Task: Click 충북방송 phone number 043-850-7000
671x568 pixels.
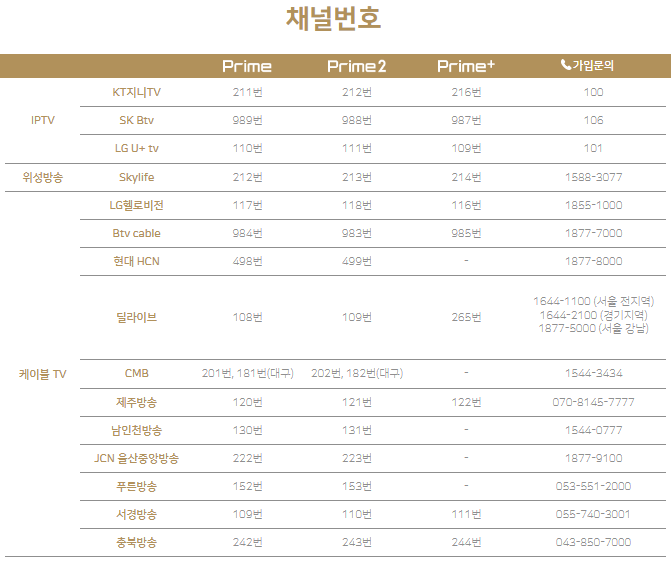Action: (594, 542)
